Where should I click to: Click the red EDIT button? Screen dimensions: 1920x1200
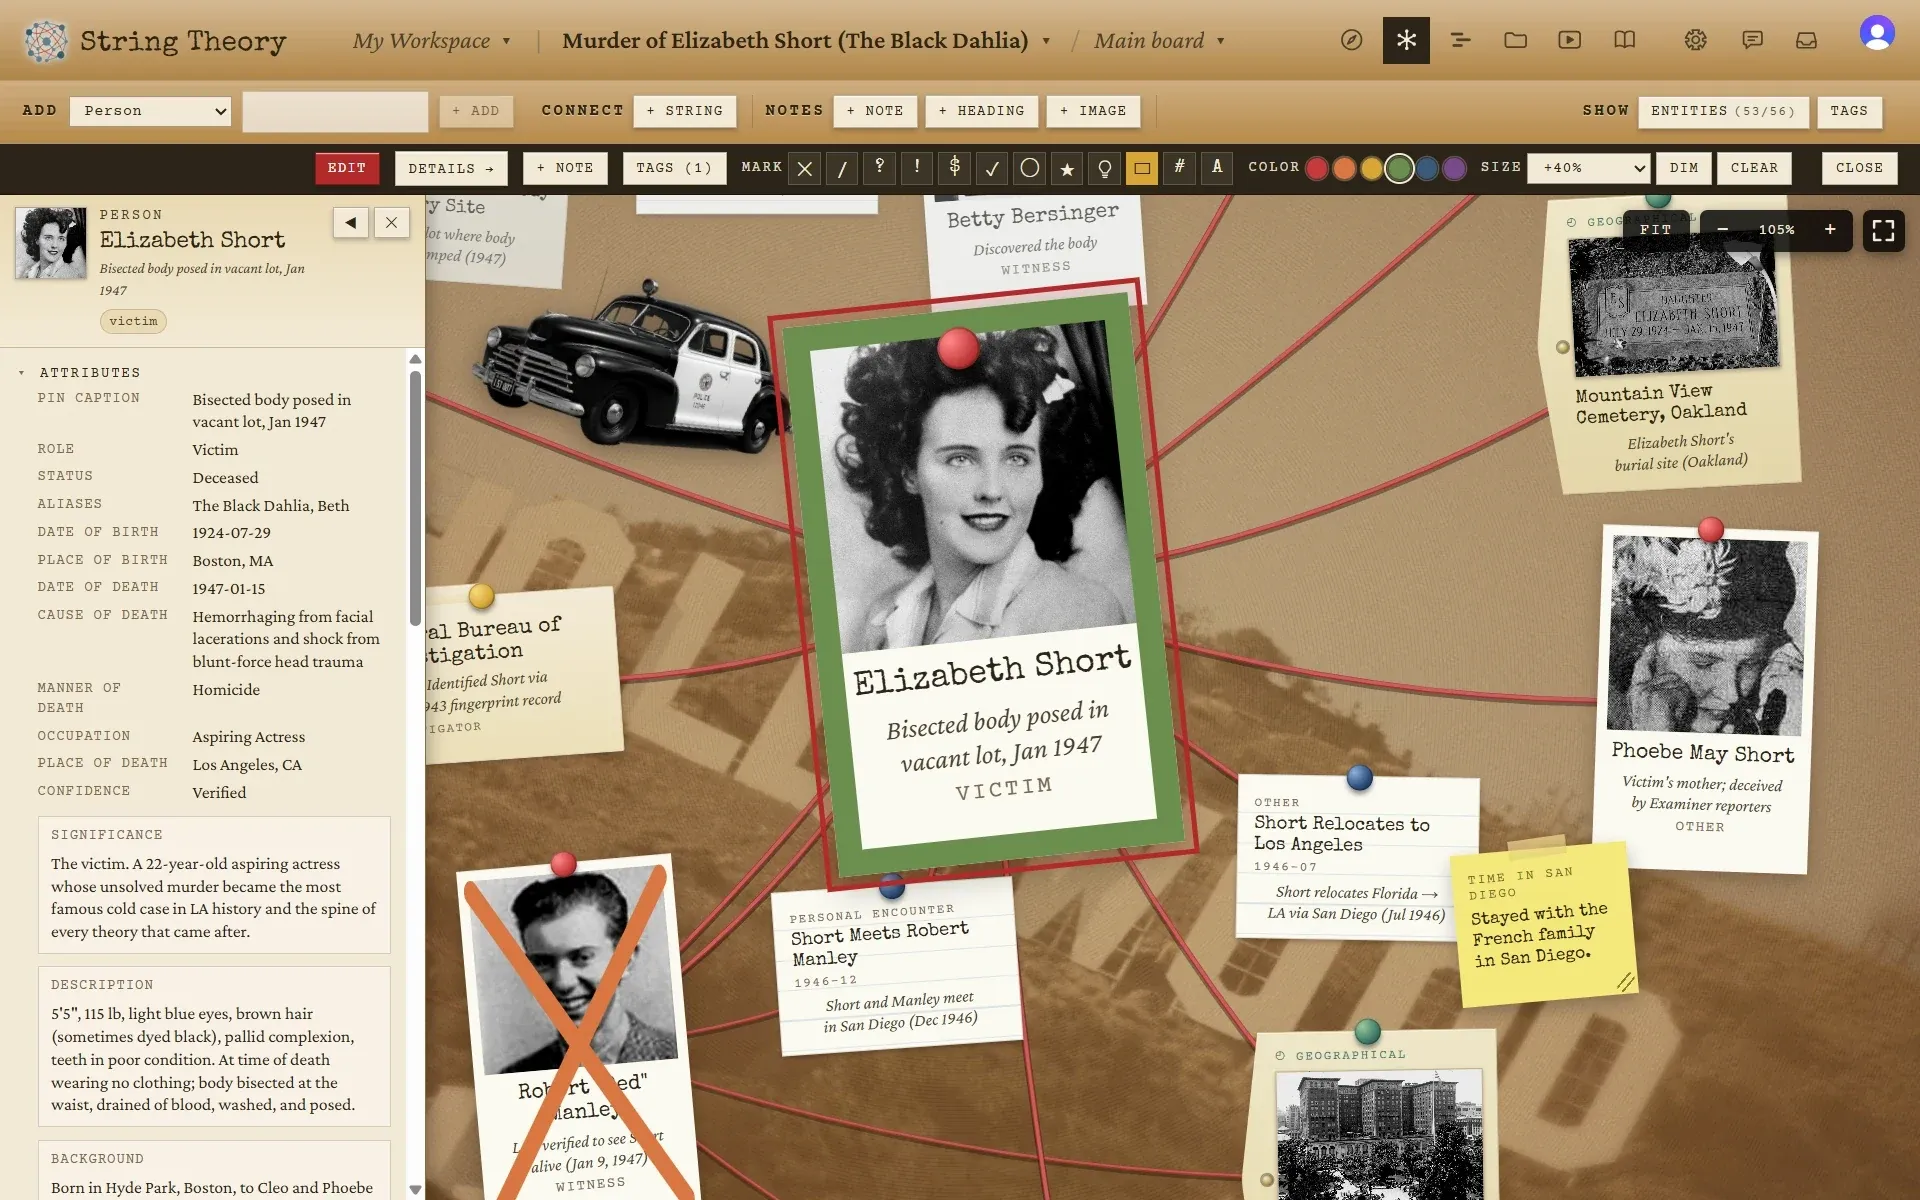pyautogui.click(x=347, y=168)
